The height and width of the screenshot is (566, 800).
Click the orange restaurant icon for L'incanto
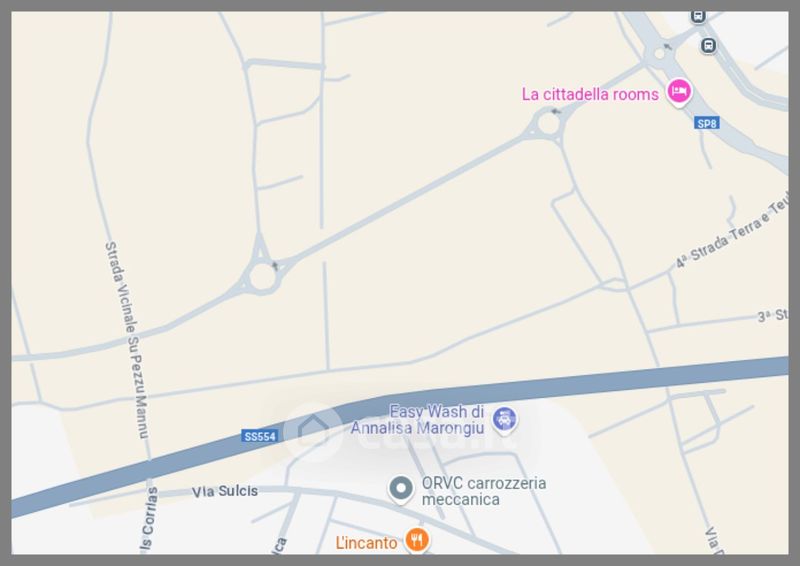pos(417,540)
